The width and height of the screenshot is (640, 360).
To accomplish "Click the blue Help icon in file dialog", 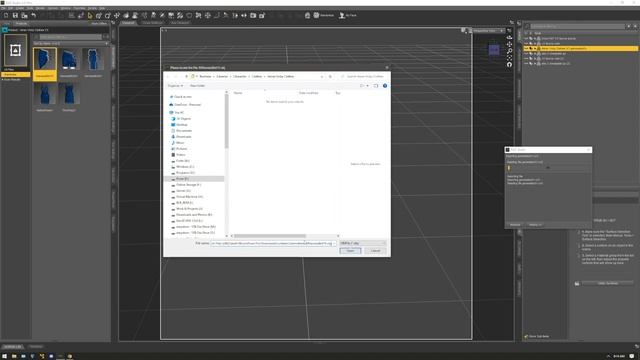I will pyautogui.click(x=385, y=86).
